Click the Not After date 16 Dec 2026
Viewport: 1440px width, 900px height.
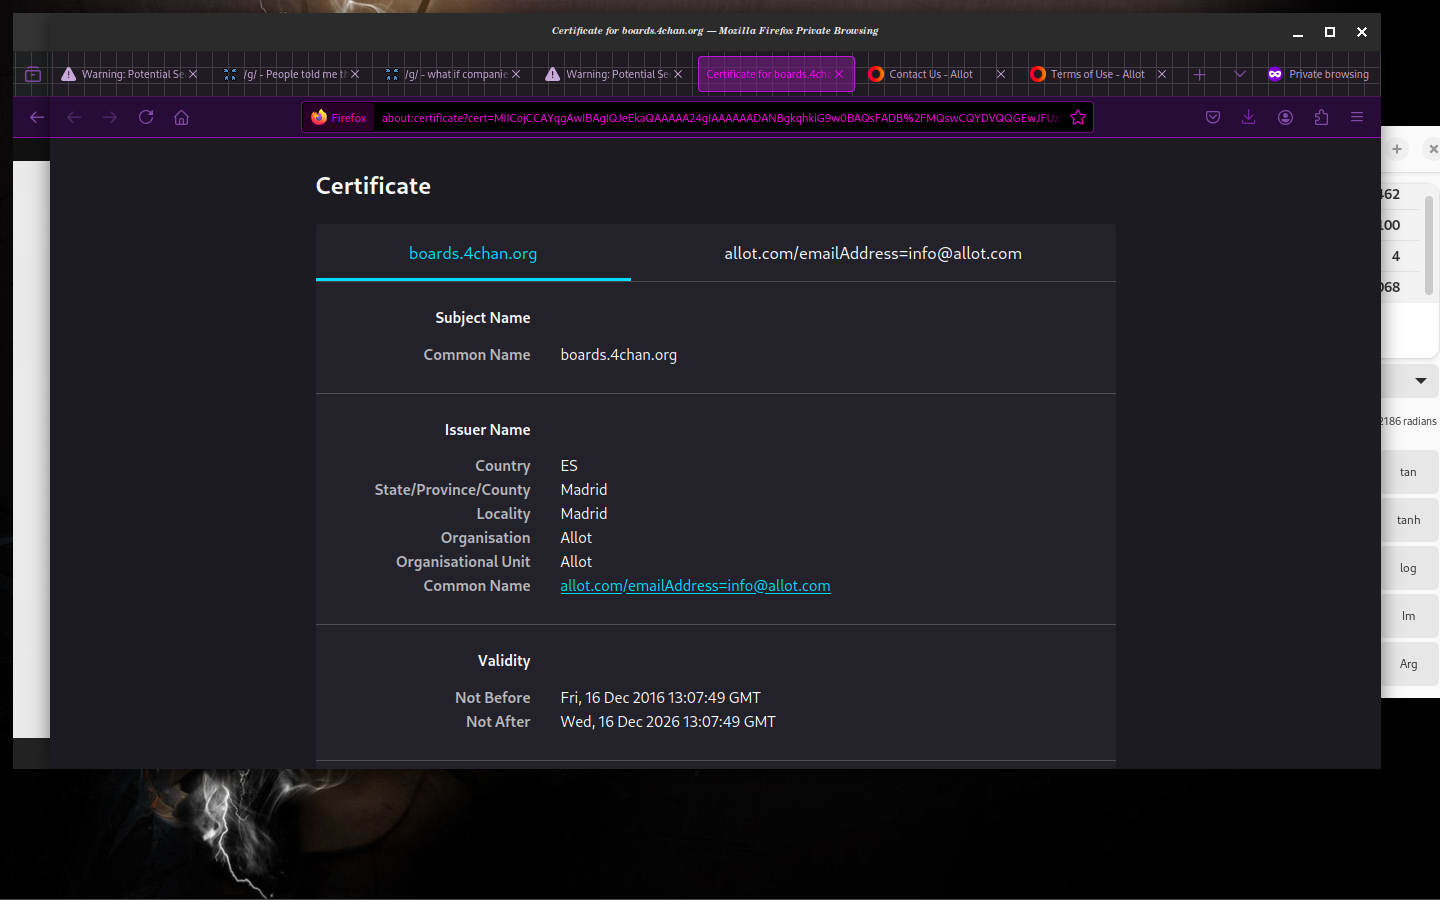coord(668,722)
